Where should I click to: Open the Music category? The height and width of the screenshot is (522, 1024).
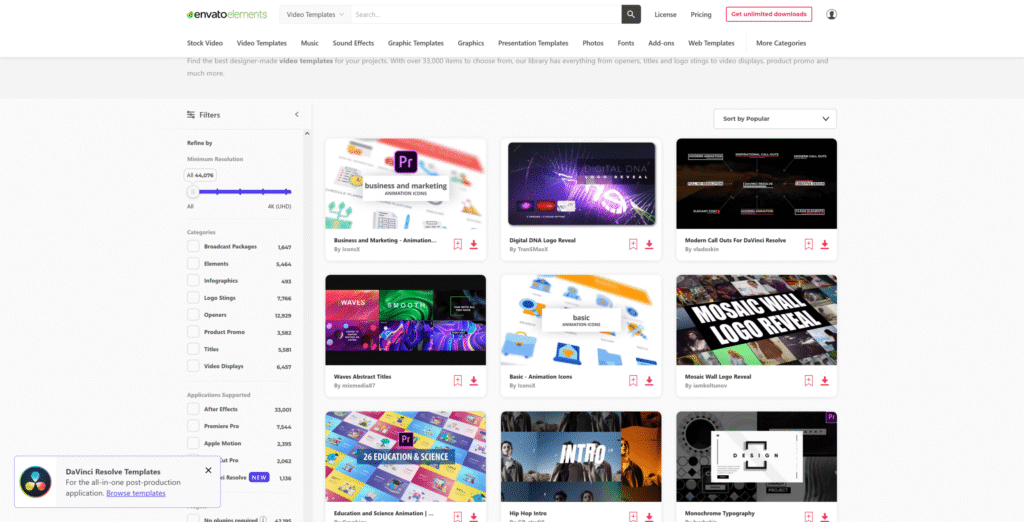310,43
